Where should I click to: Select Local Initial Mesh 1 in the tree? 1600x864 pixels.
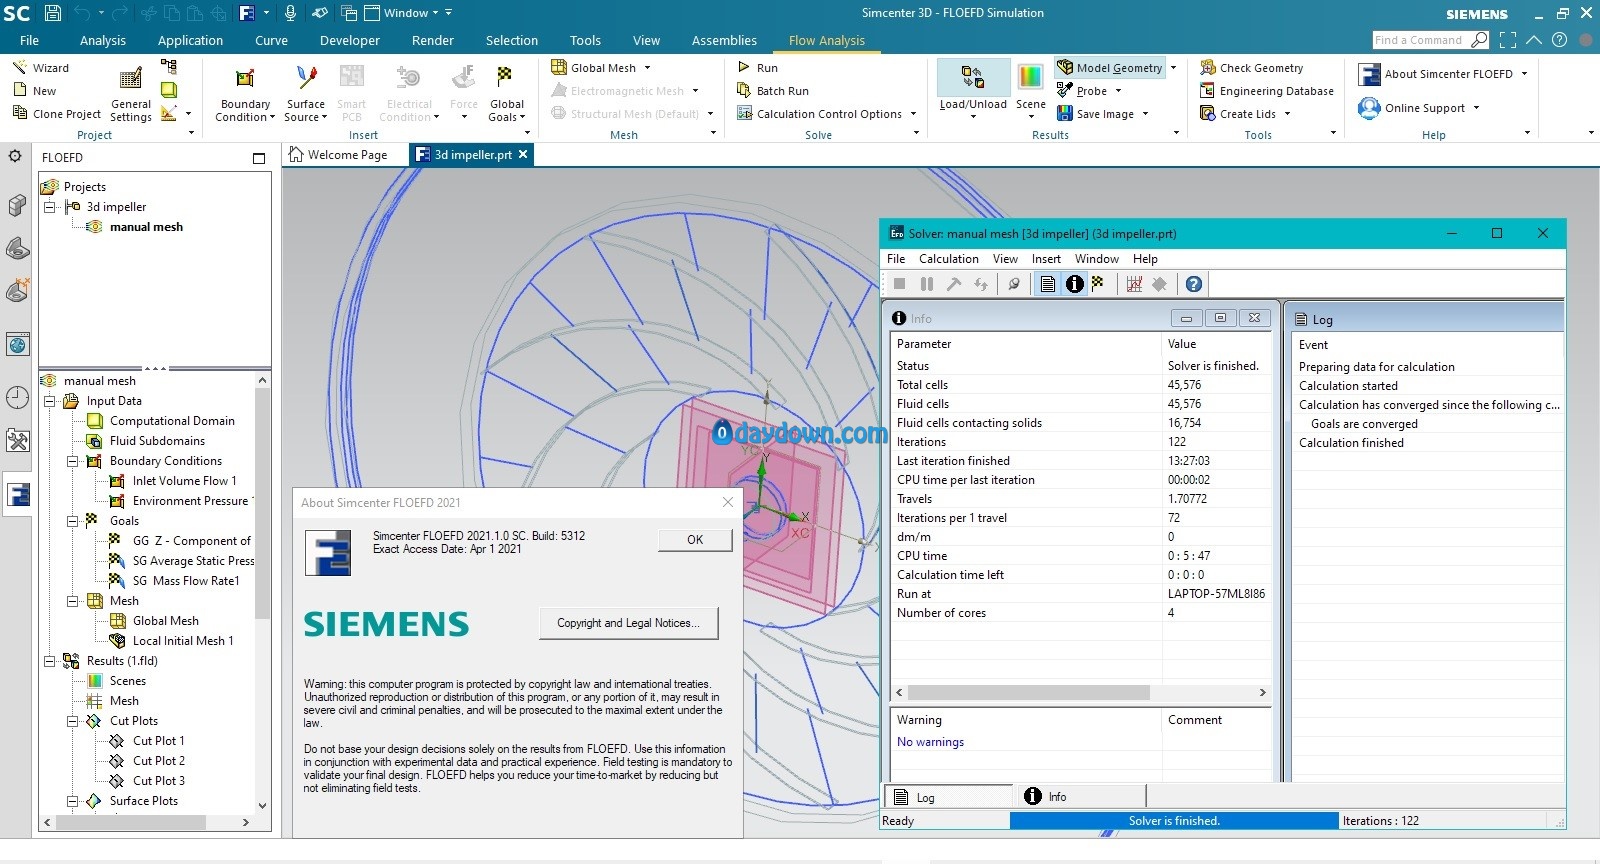(183, 641)
